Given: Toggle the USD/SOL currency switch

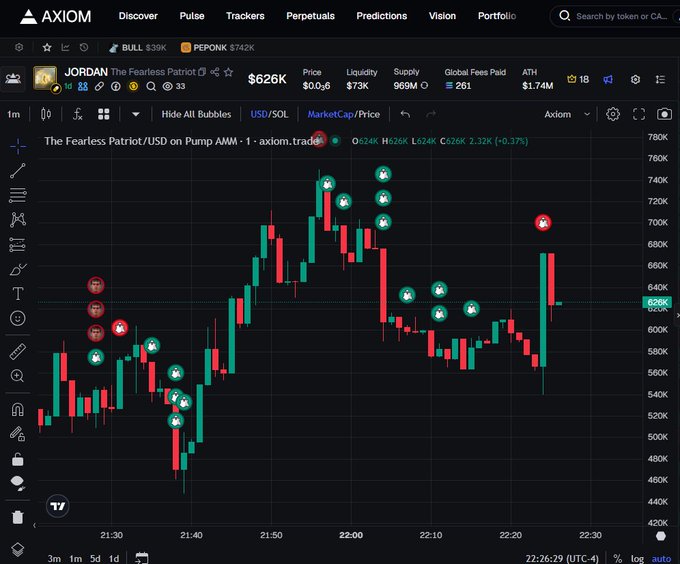Looking at the screenshot, I should click(269, 114).
